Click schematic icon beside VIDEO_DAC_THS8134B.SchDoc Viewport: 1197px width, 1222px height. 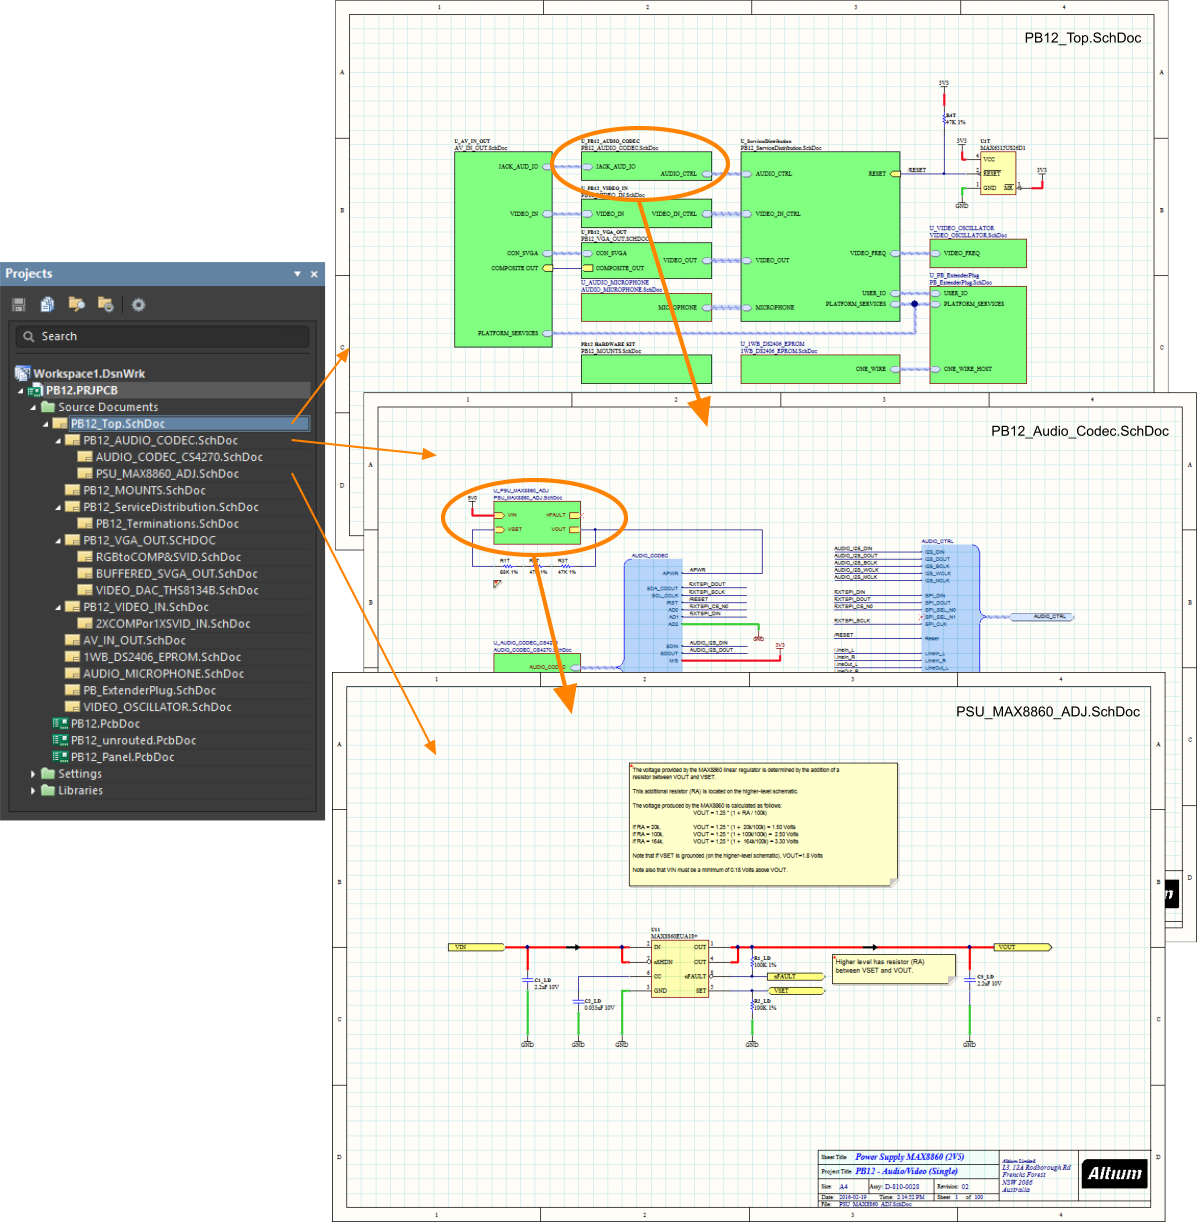click(x=85, y=590)
